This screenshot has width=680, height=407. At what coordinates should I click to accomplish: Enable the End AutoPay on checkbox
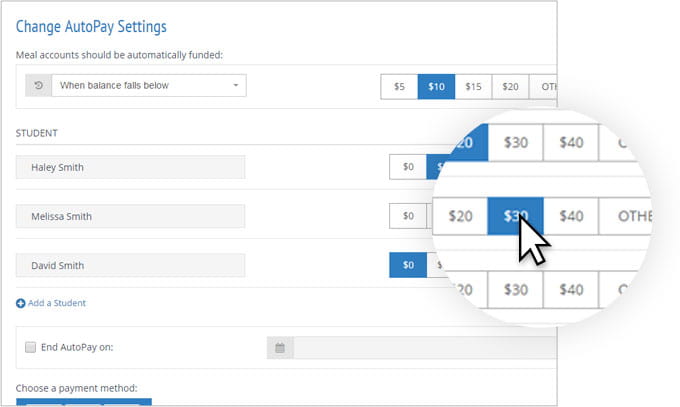(30, 347)
